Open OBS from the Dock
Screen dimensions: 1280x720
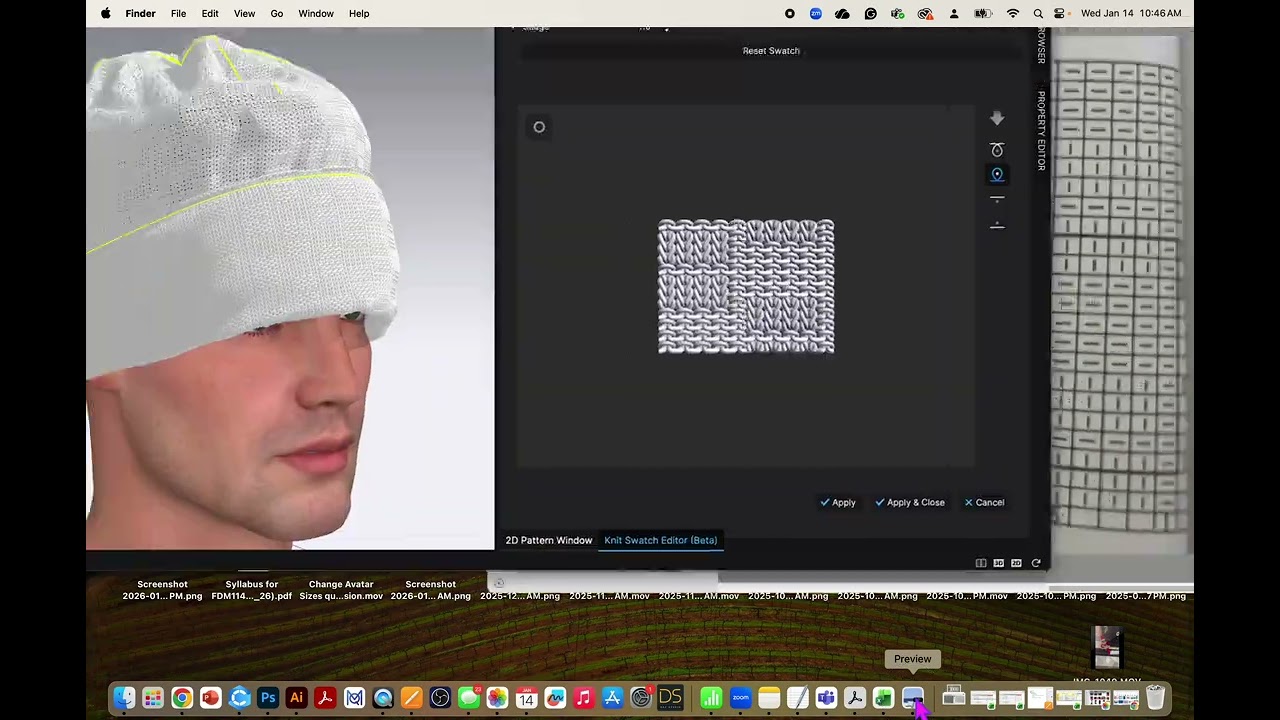[x=440, y=698]
